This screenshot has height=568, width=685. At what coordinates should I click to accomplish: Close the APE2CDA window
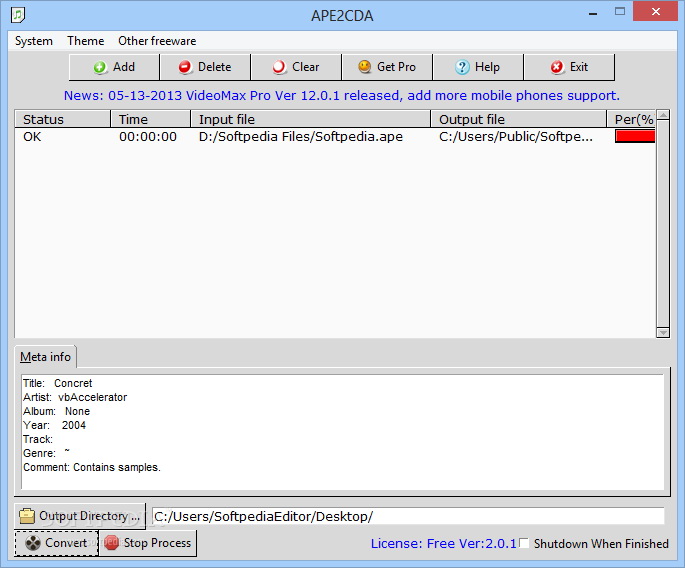click(x=656, y=12)
